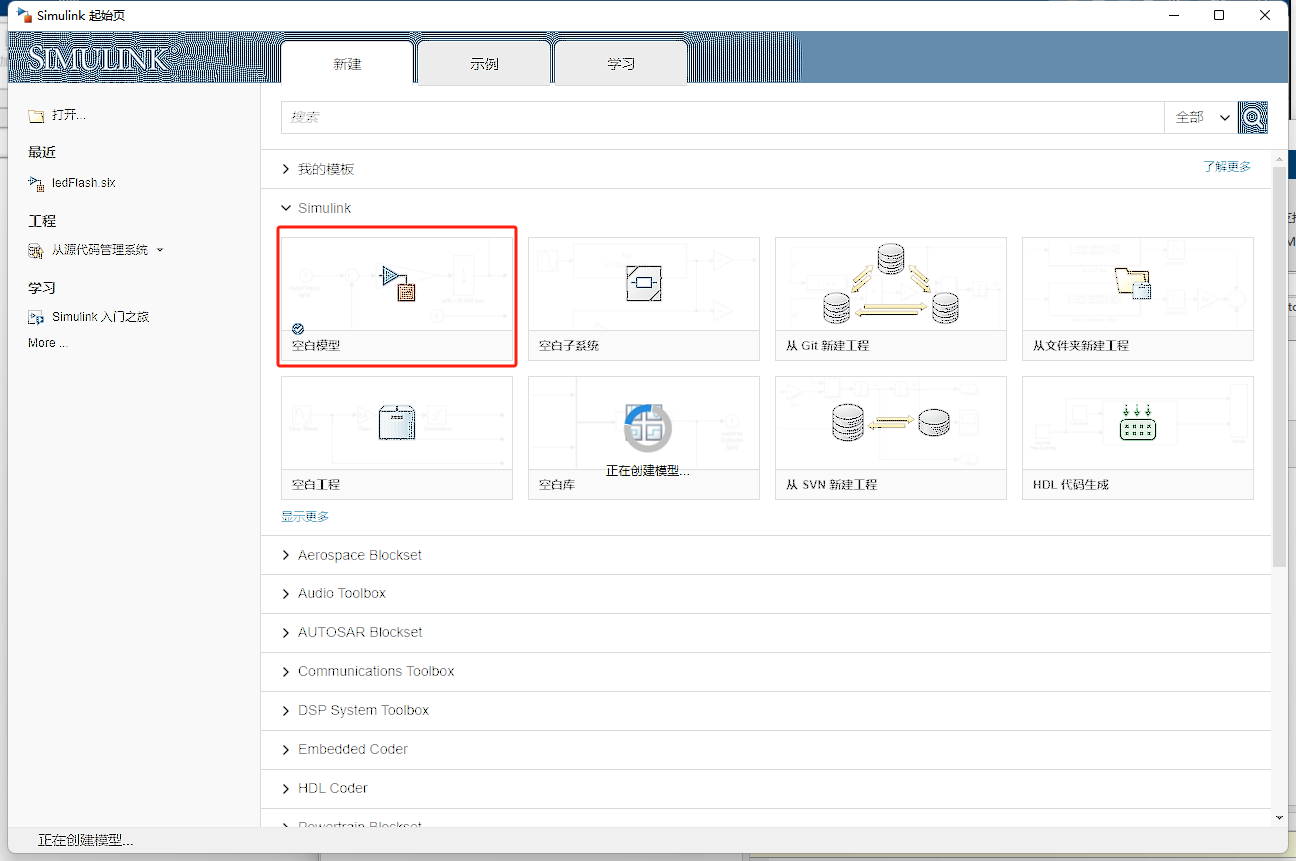Click the template list vertical scrollbar
Screen dimensions: 1296x861
pos(1279,367)
